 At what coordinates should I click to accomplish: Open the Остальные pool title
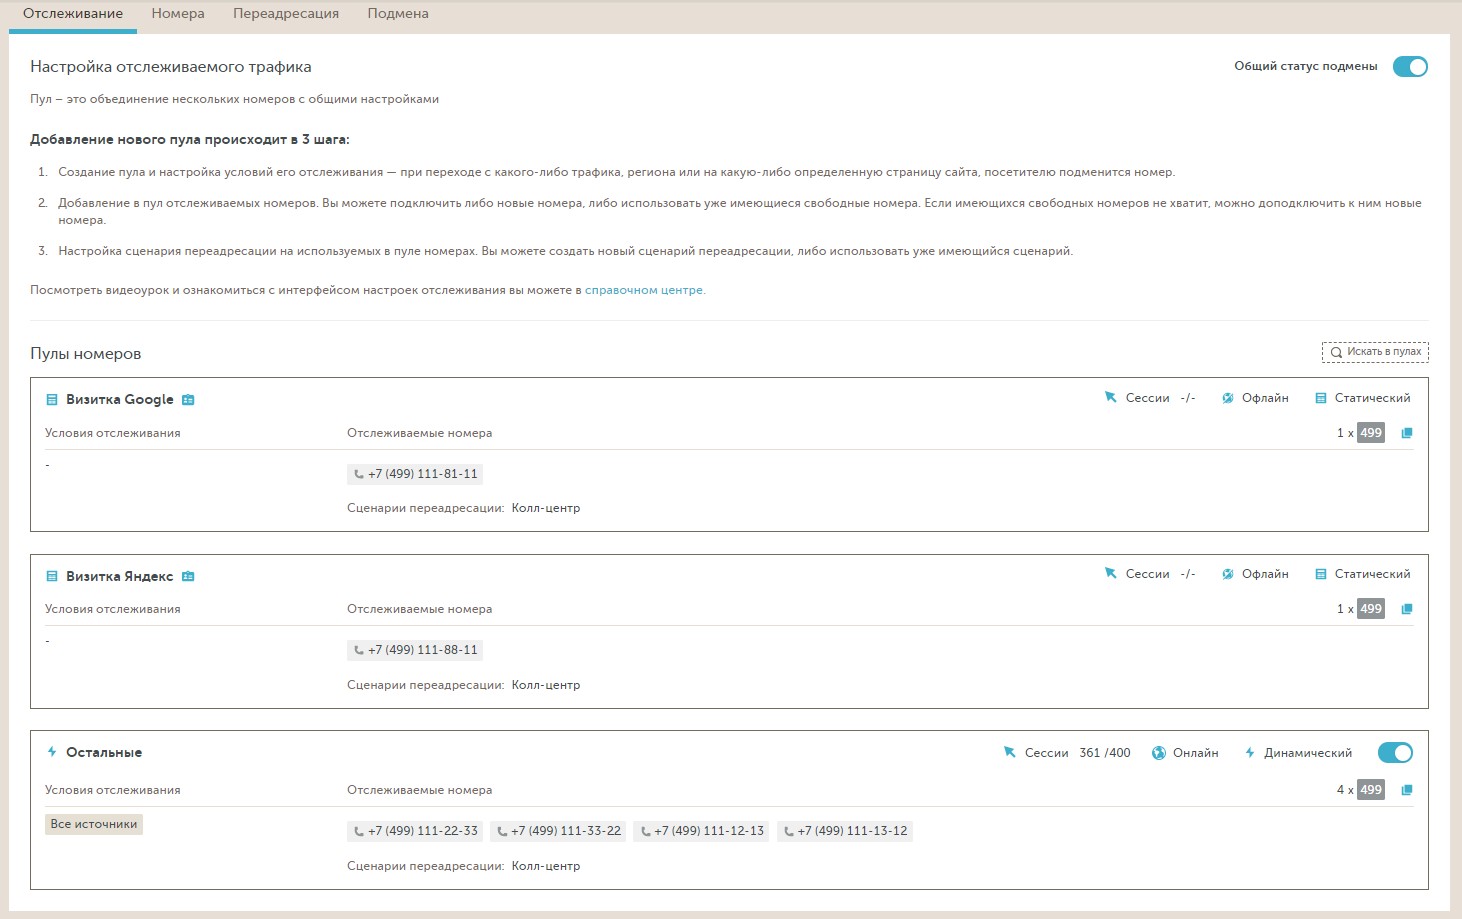click(x=104, y=752)
